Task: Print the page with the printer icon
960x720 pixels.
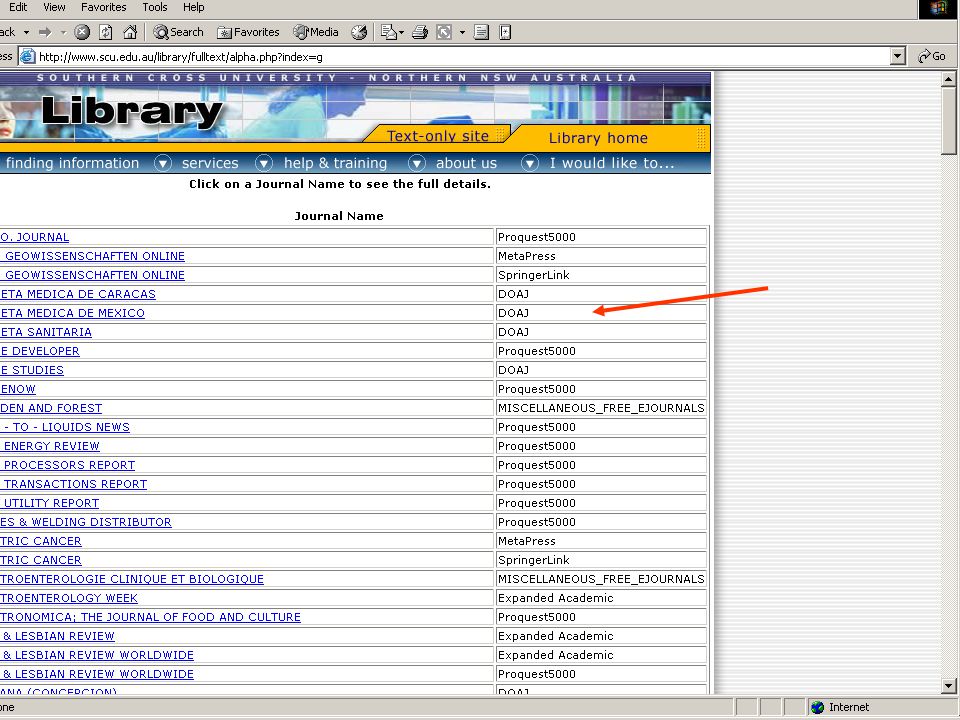Action: 420,32
